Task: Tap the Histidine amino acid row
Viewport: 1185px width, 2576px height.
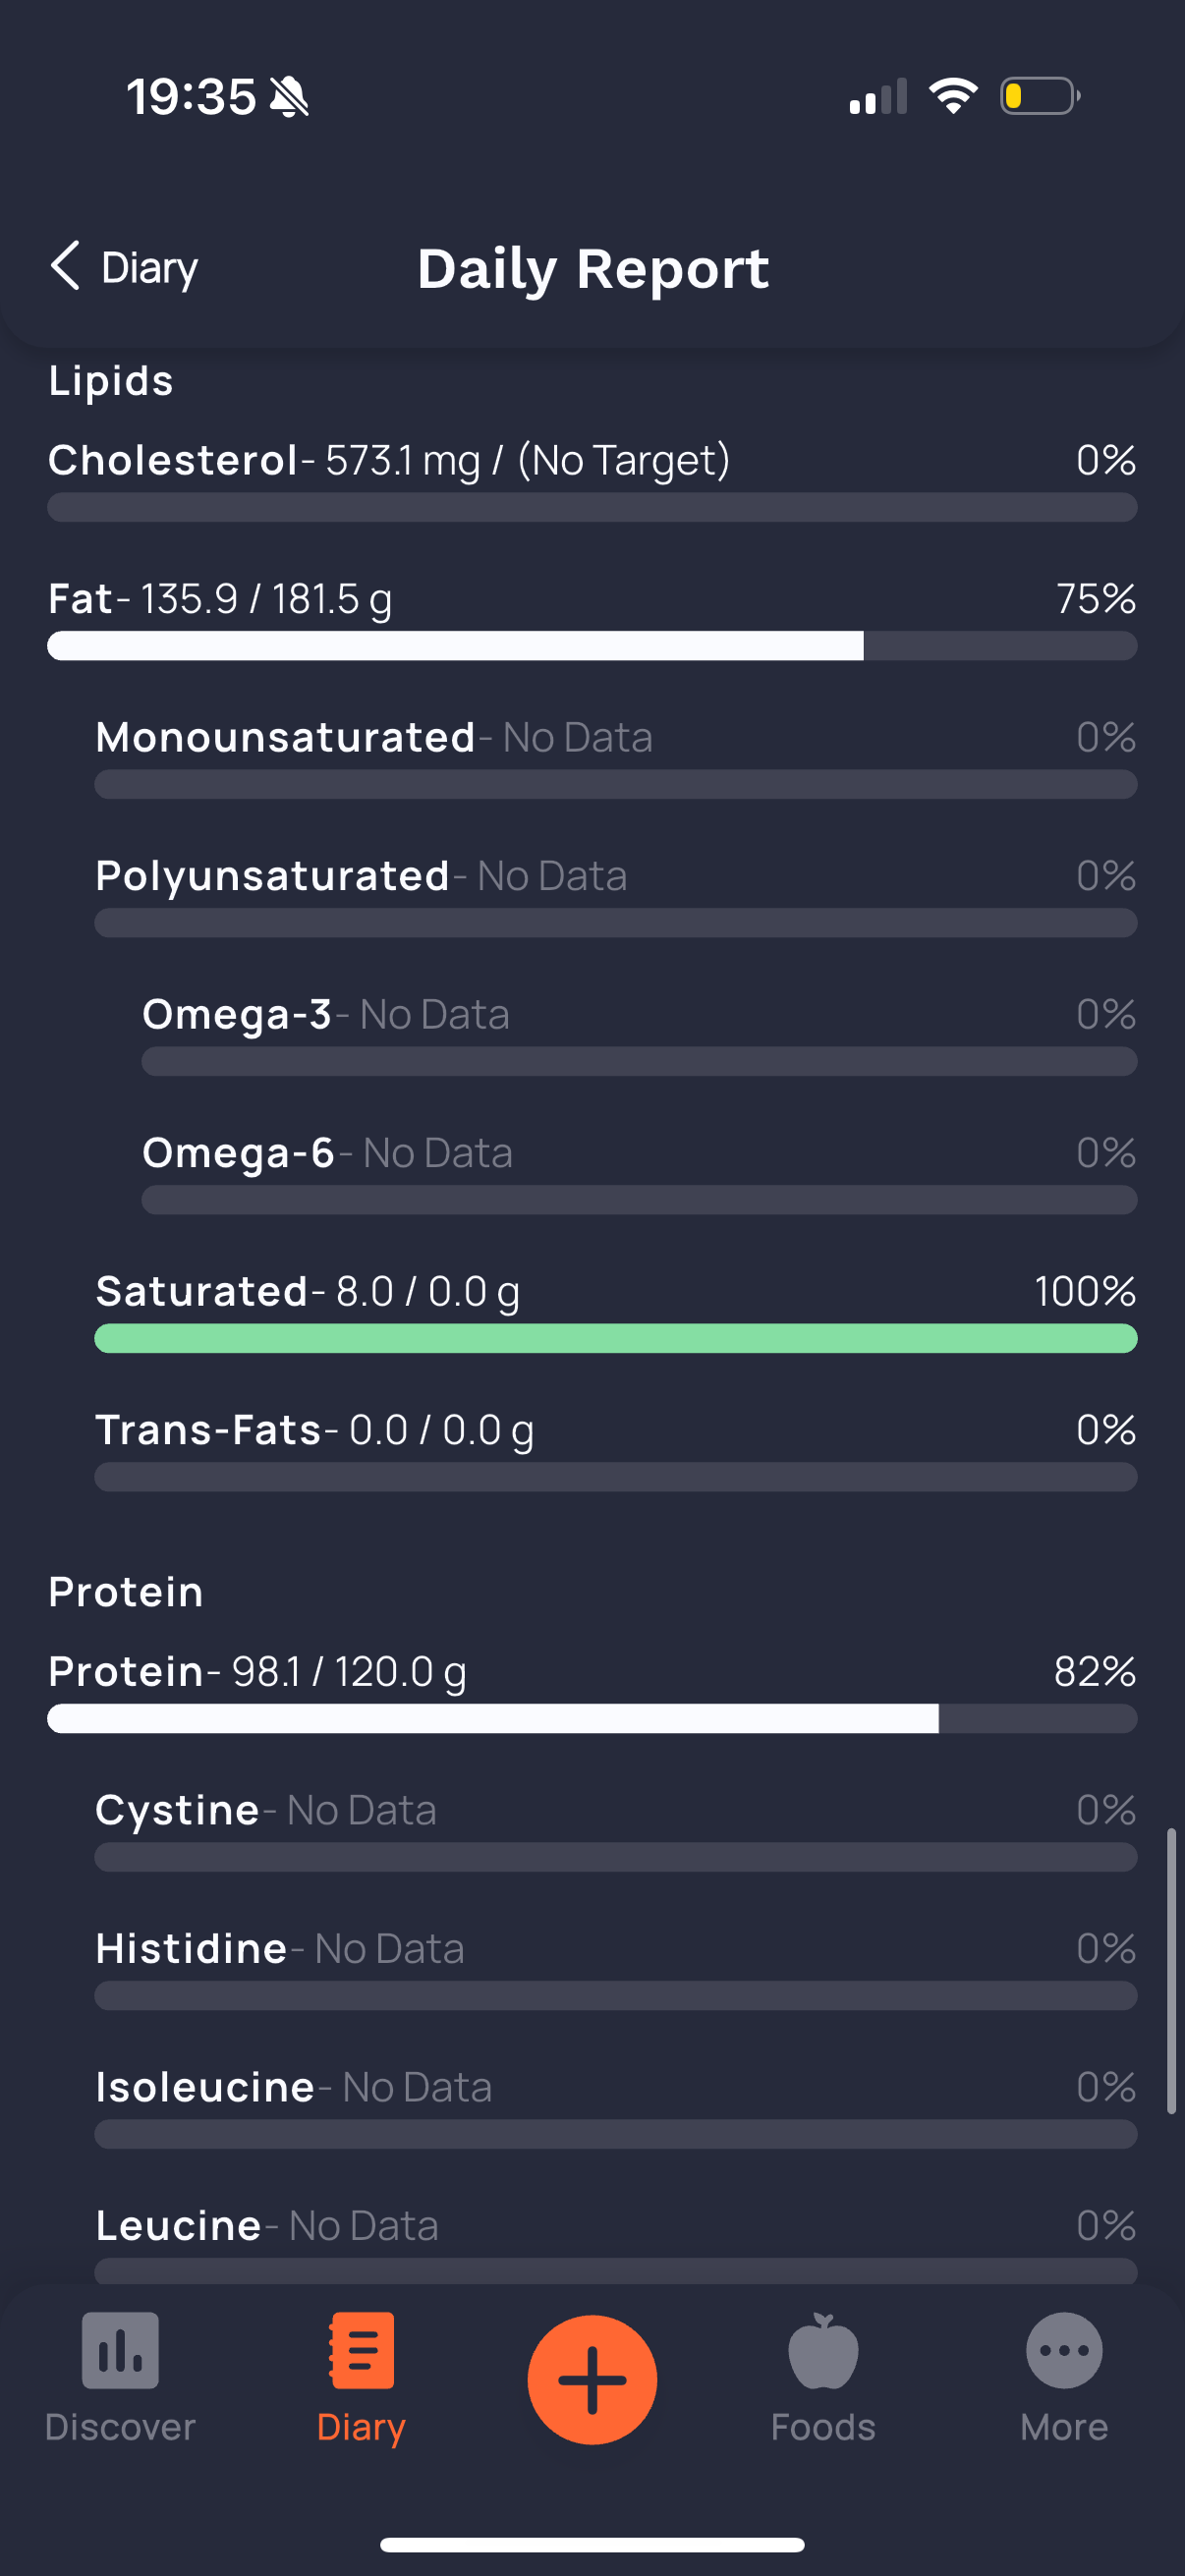Action: coord(616,1968)
